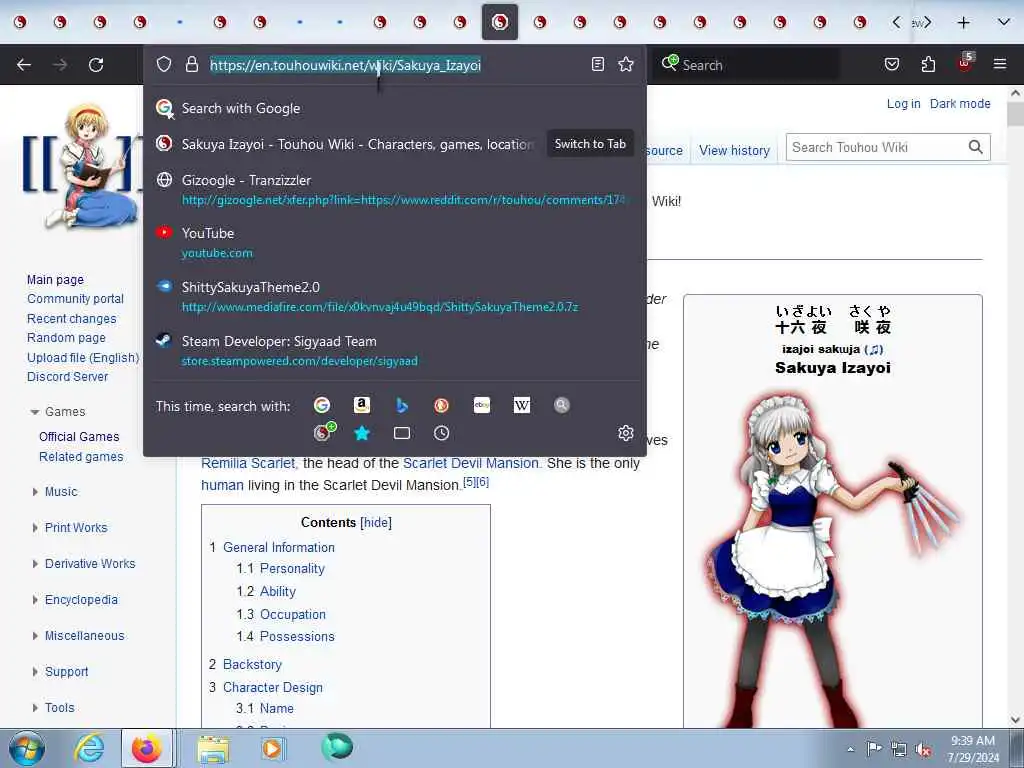Open the Extensions puzzle icon
The width and height of the screenshot is (1024, 768).
point(928,64)
